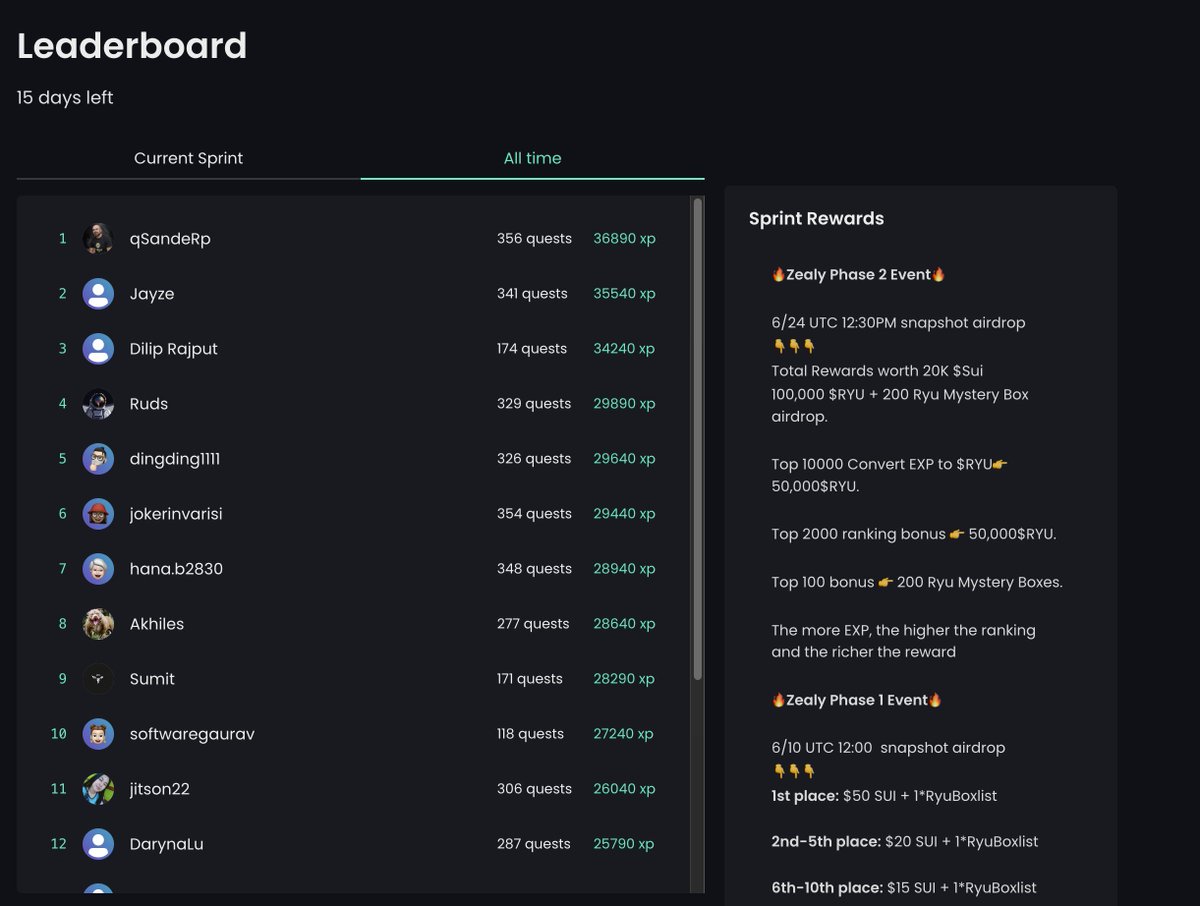
Task: Click the 341 quests count
Action: pyautogui.click(x=532, y=294)
